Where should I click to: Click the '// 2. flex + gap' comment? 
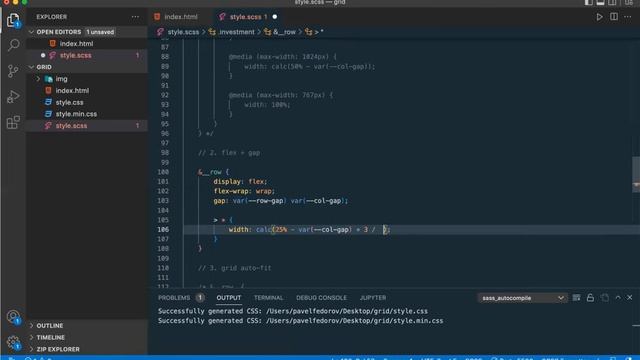(x=229, y=153)
